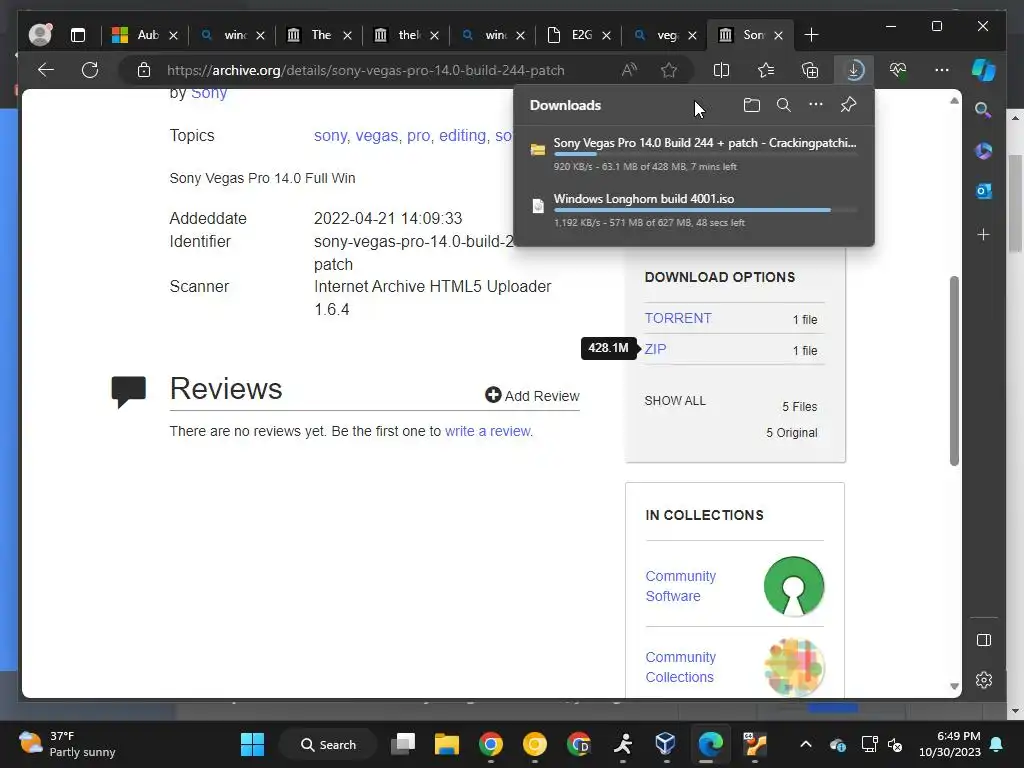Viewport: 1024px width, 768px height.
Task: Select Windows Longhorn build 4001.iso download
Action: point(694,210)
